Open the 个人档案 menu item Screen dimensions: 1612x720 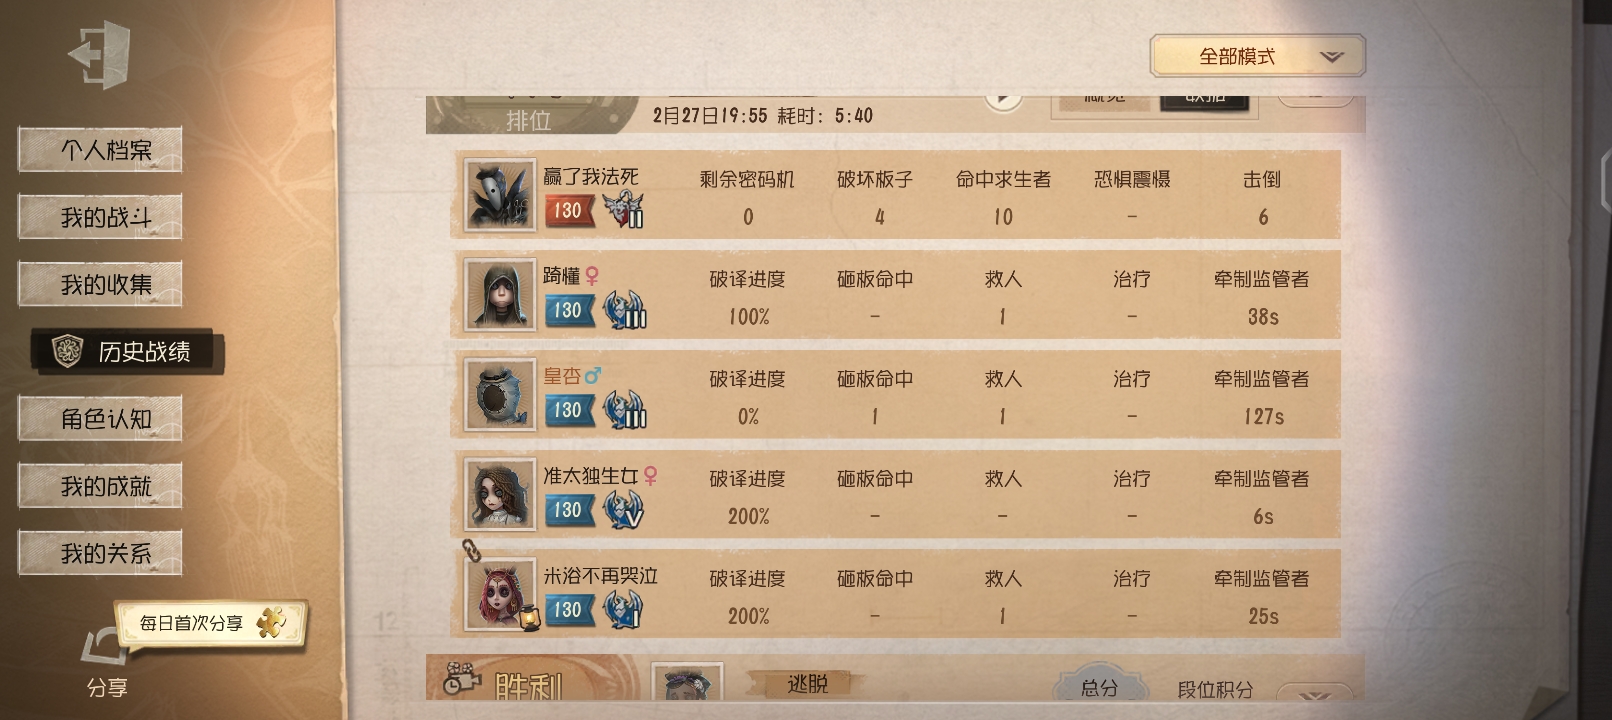point(100,150)
